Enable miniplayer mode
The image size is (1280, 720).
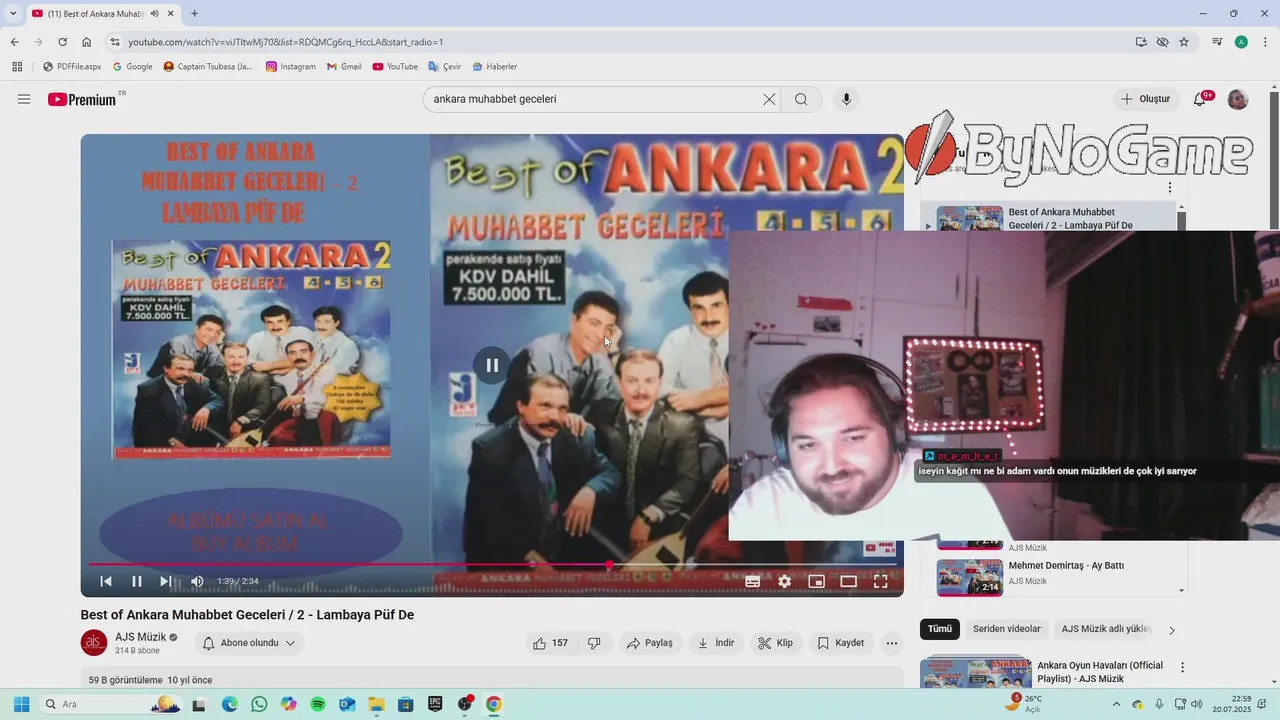[816, 581]
